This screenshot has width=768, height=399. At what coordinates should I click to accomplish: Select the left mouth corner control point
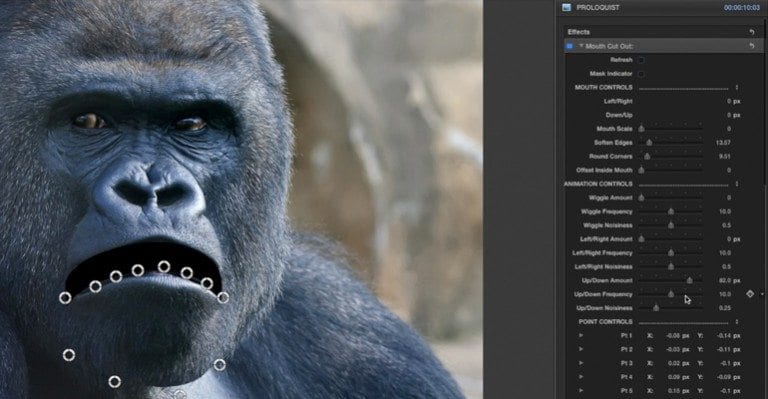pos(65,298)
